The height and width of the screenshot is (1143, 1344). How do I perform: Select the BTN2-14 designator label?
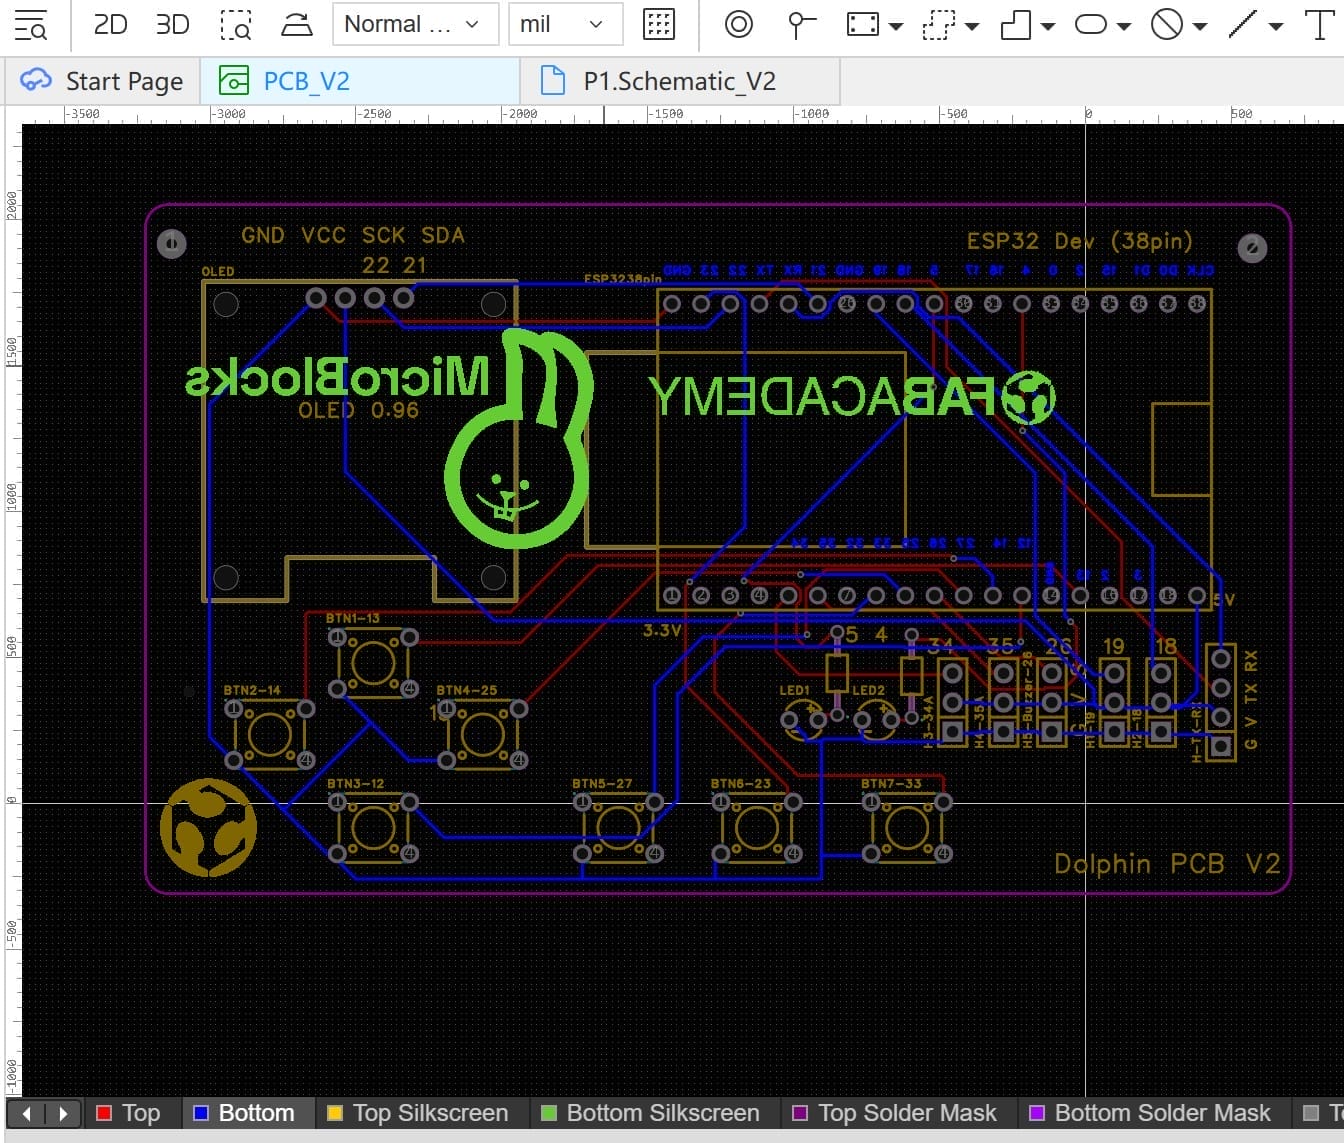click(252, 691)
